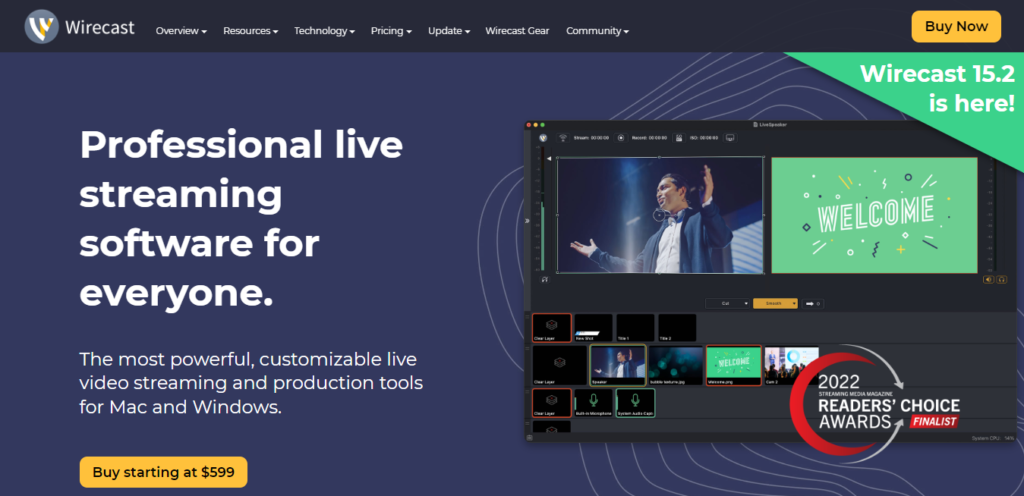Select the Cam 2 shot
Viewport: 1024px width, 496px height.
(792, 365)
